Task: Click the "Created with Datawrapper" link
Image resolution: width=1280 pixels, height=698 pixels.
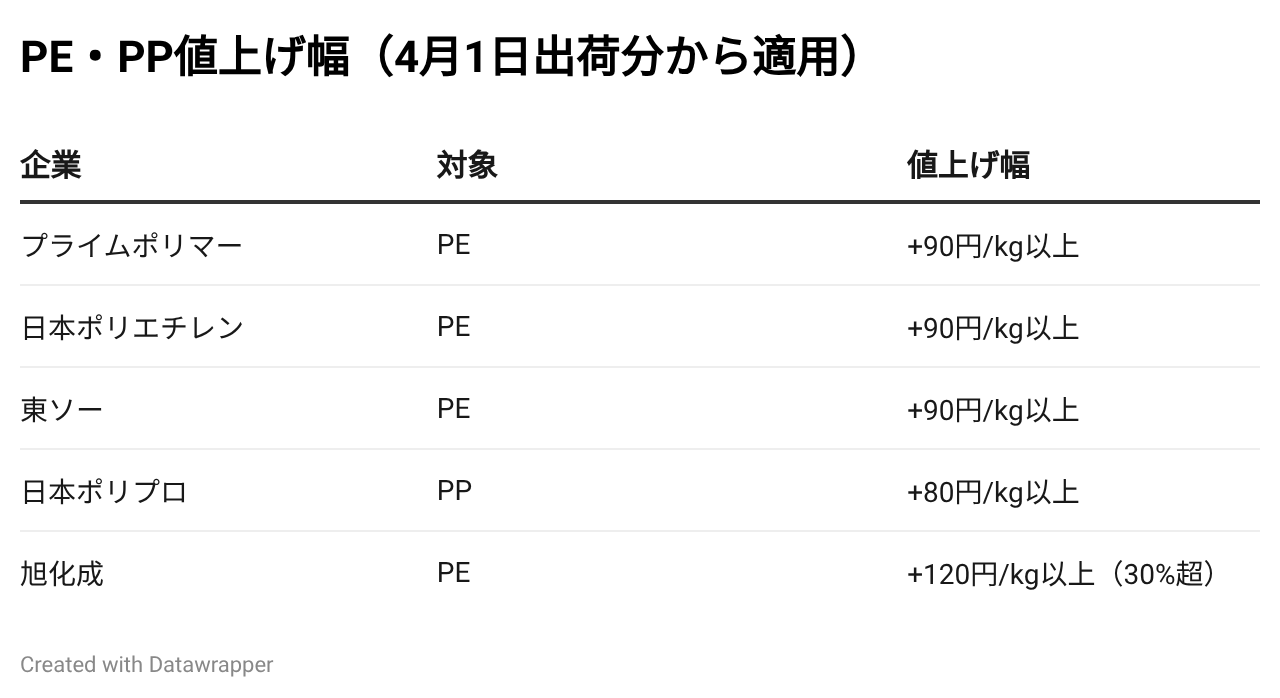Action: click(146, 664)
